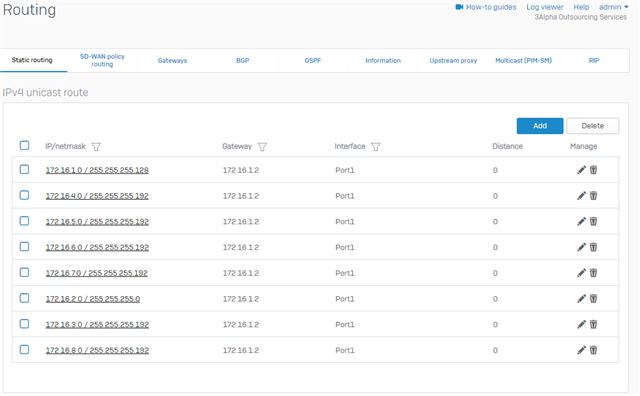Delete the 172.16.7.0 route with trash icon
Image resolution: width=640 pixels, height=396 pixels.
pos(593,273)
